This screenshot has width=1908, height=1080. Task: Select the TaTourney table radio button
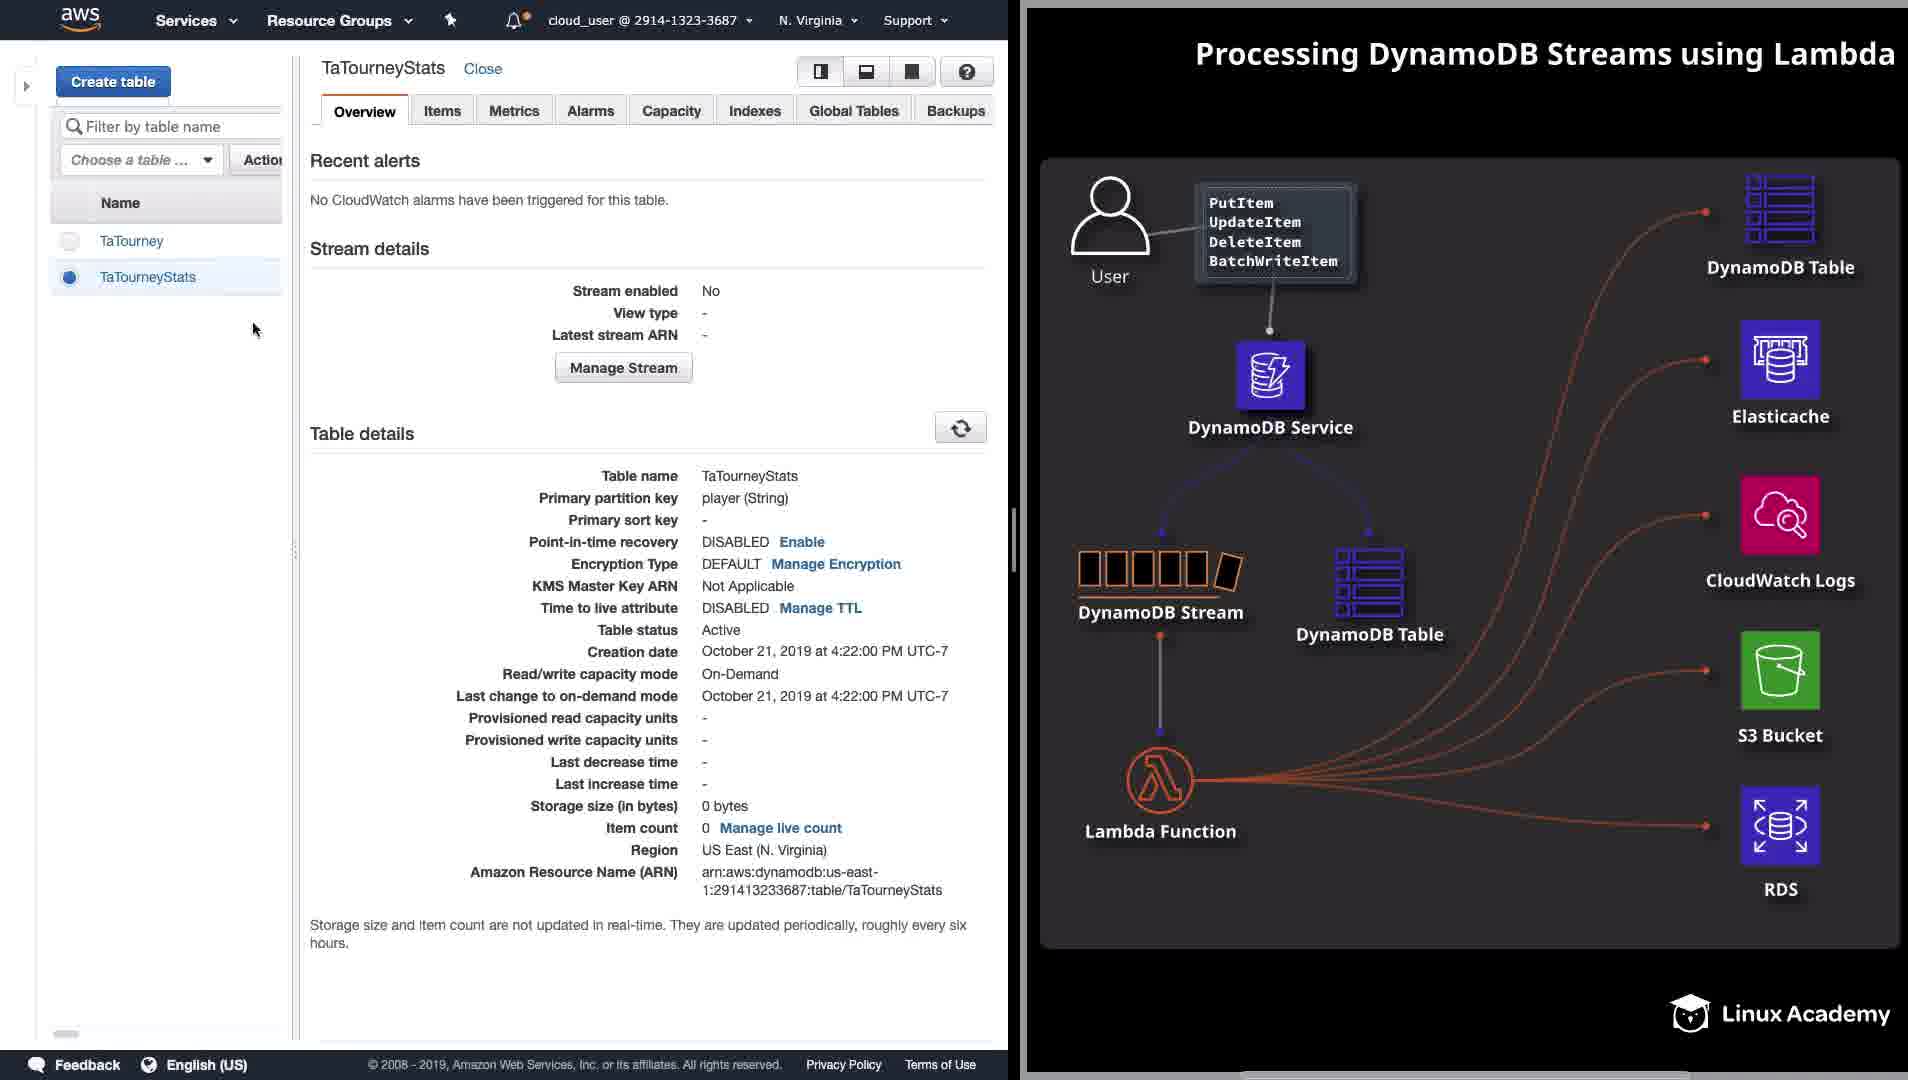click(x=69, y=241)
